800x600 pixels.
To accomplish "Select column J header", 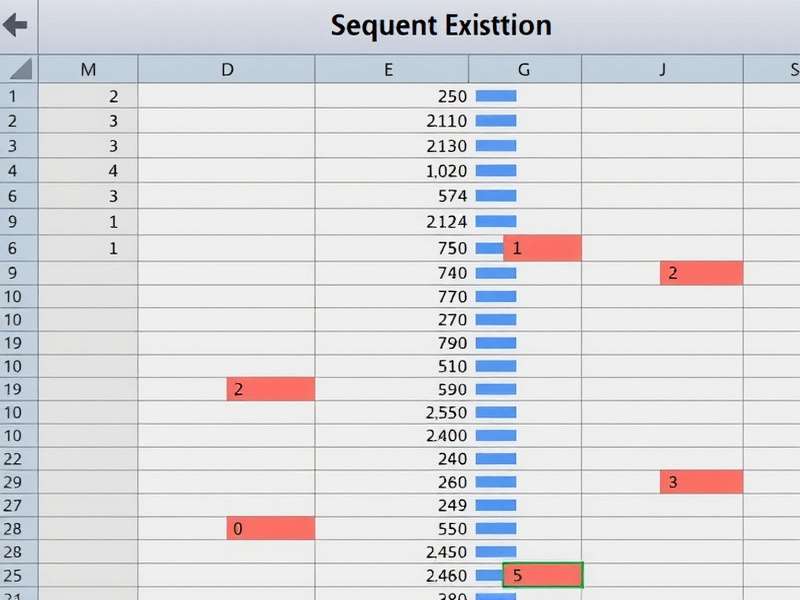I will (662, 70).
